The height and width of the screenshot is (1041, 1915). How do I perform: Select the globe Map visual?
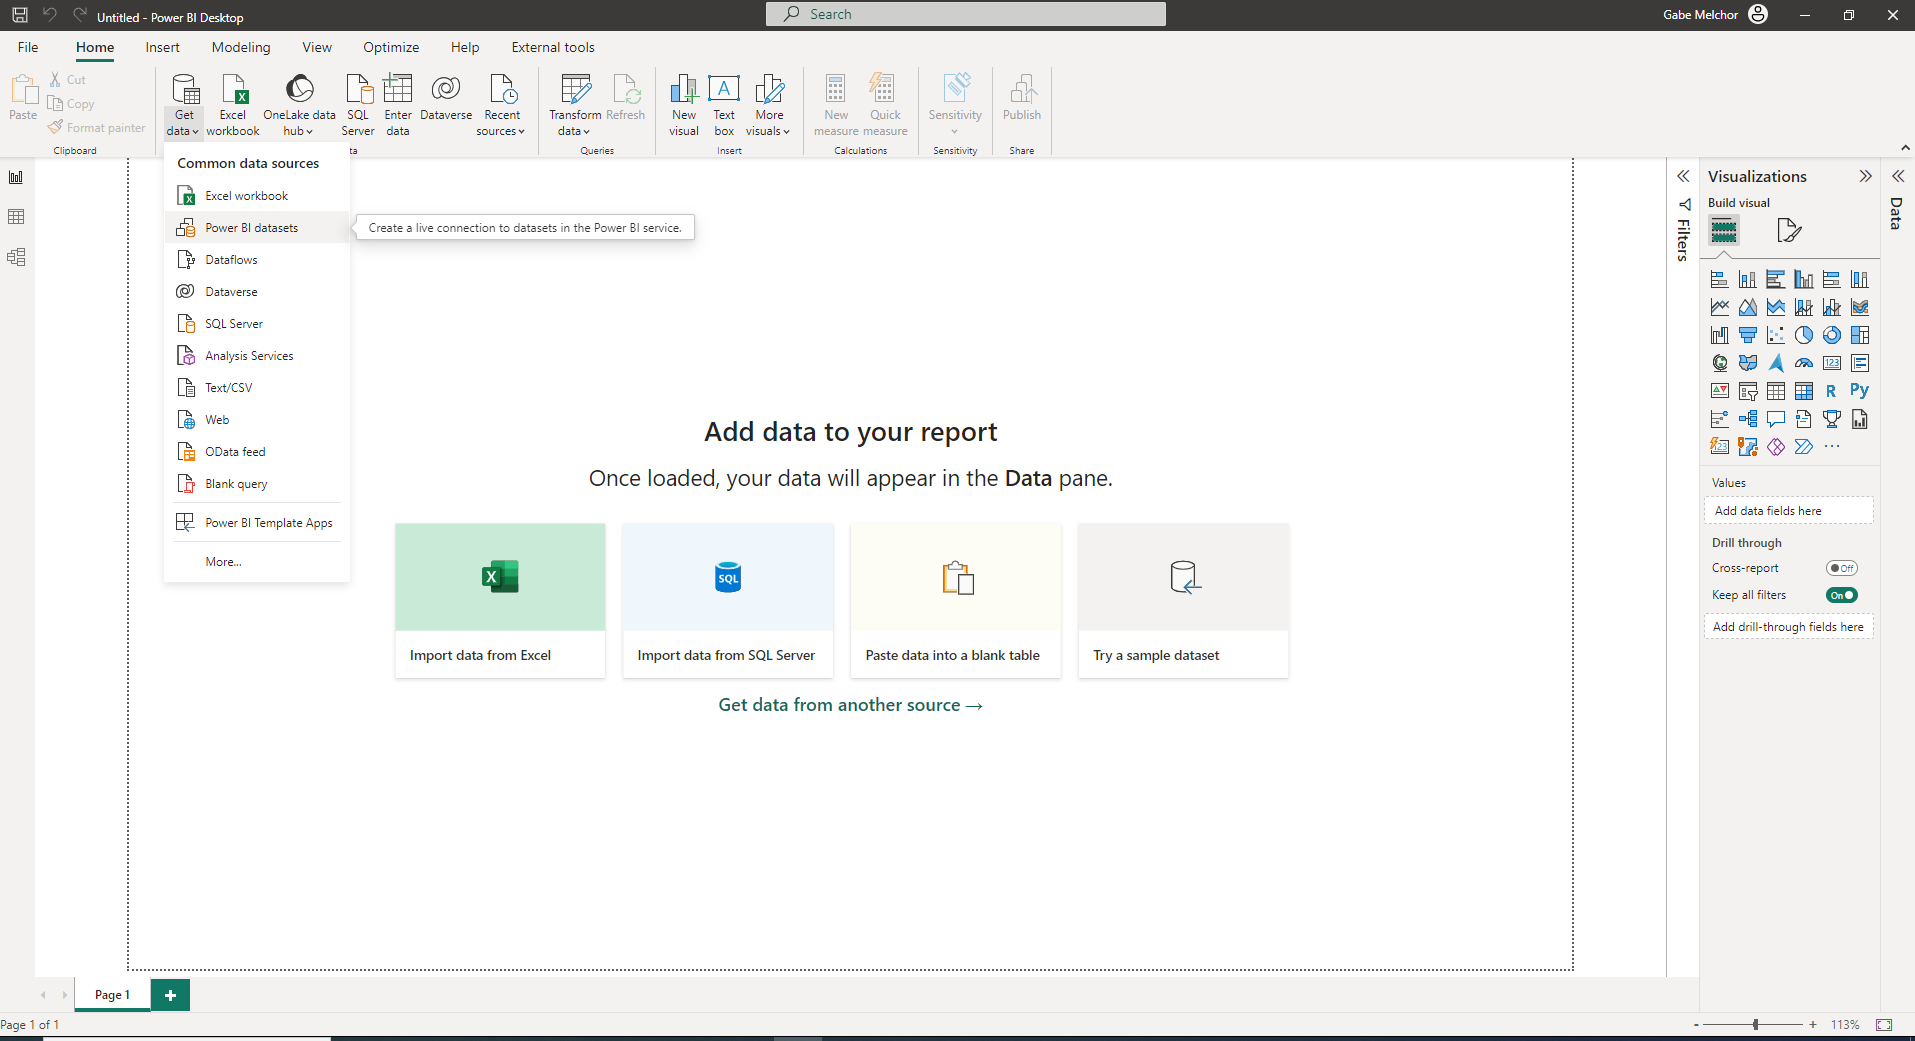point(1719,363)
